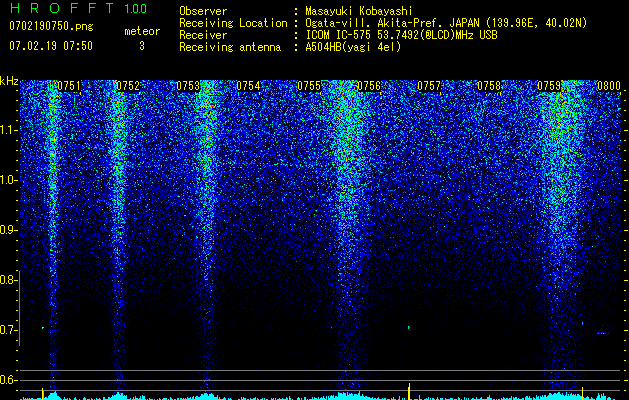This screenshot has width=629, height=400.
Task: Click the 'meteor' count label
Action: (142, 31)
